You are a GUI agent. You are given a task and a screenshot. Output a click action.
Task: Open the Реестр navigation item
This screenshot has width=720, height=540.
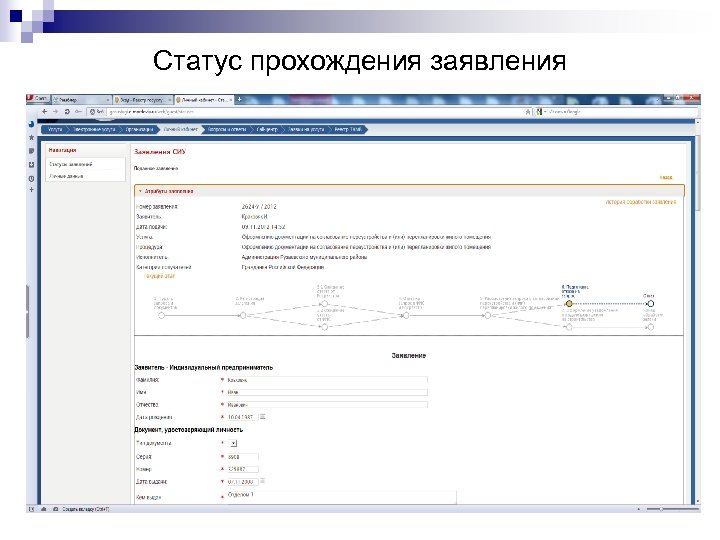tap(348, 129)
